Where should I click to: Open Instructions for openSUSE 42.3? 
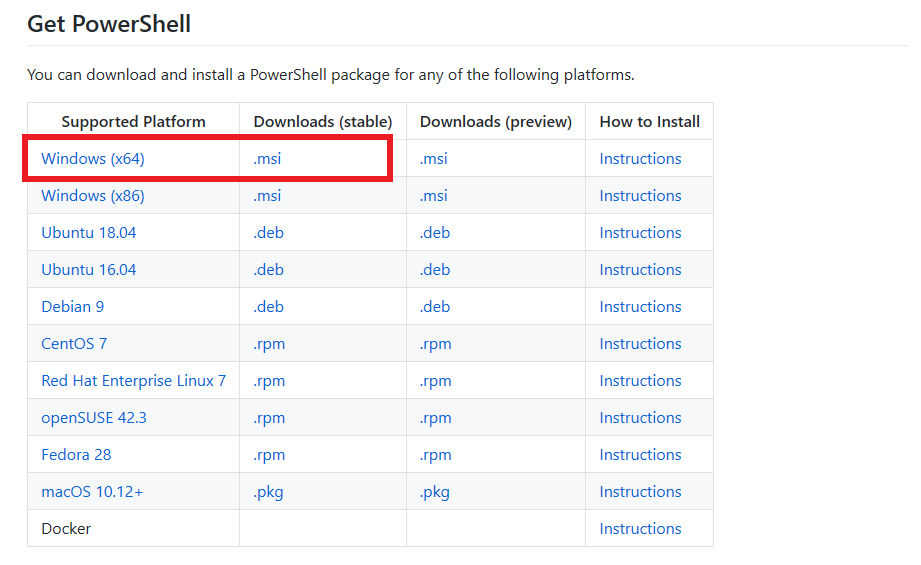640,418
